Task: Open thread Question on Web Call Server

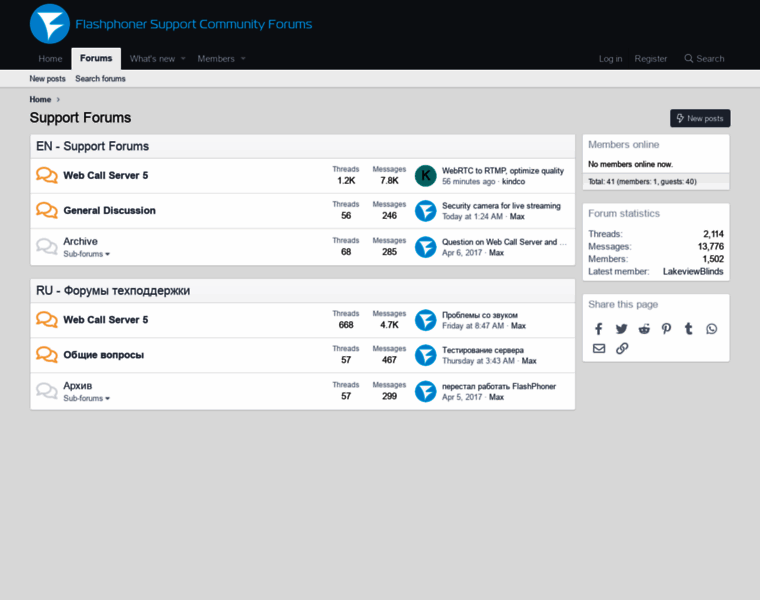Action: click(x=504, y=242)
